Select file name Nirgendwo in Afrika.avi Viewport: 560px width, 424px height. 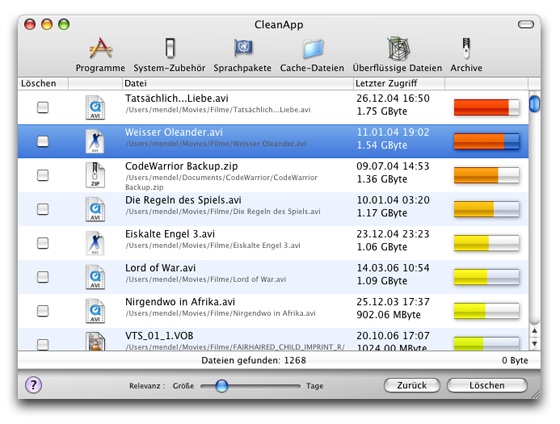(180, 302)
